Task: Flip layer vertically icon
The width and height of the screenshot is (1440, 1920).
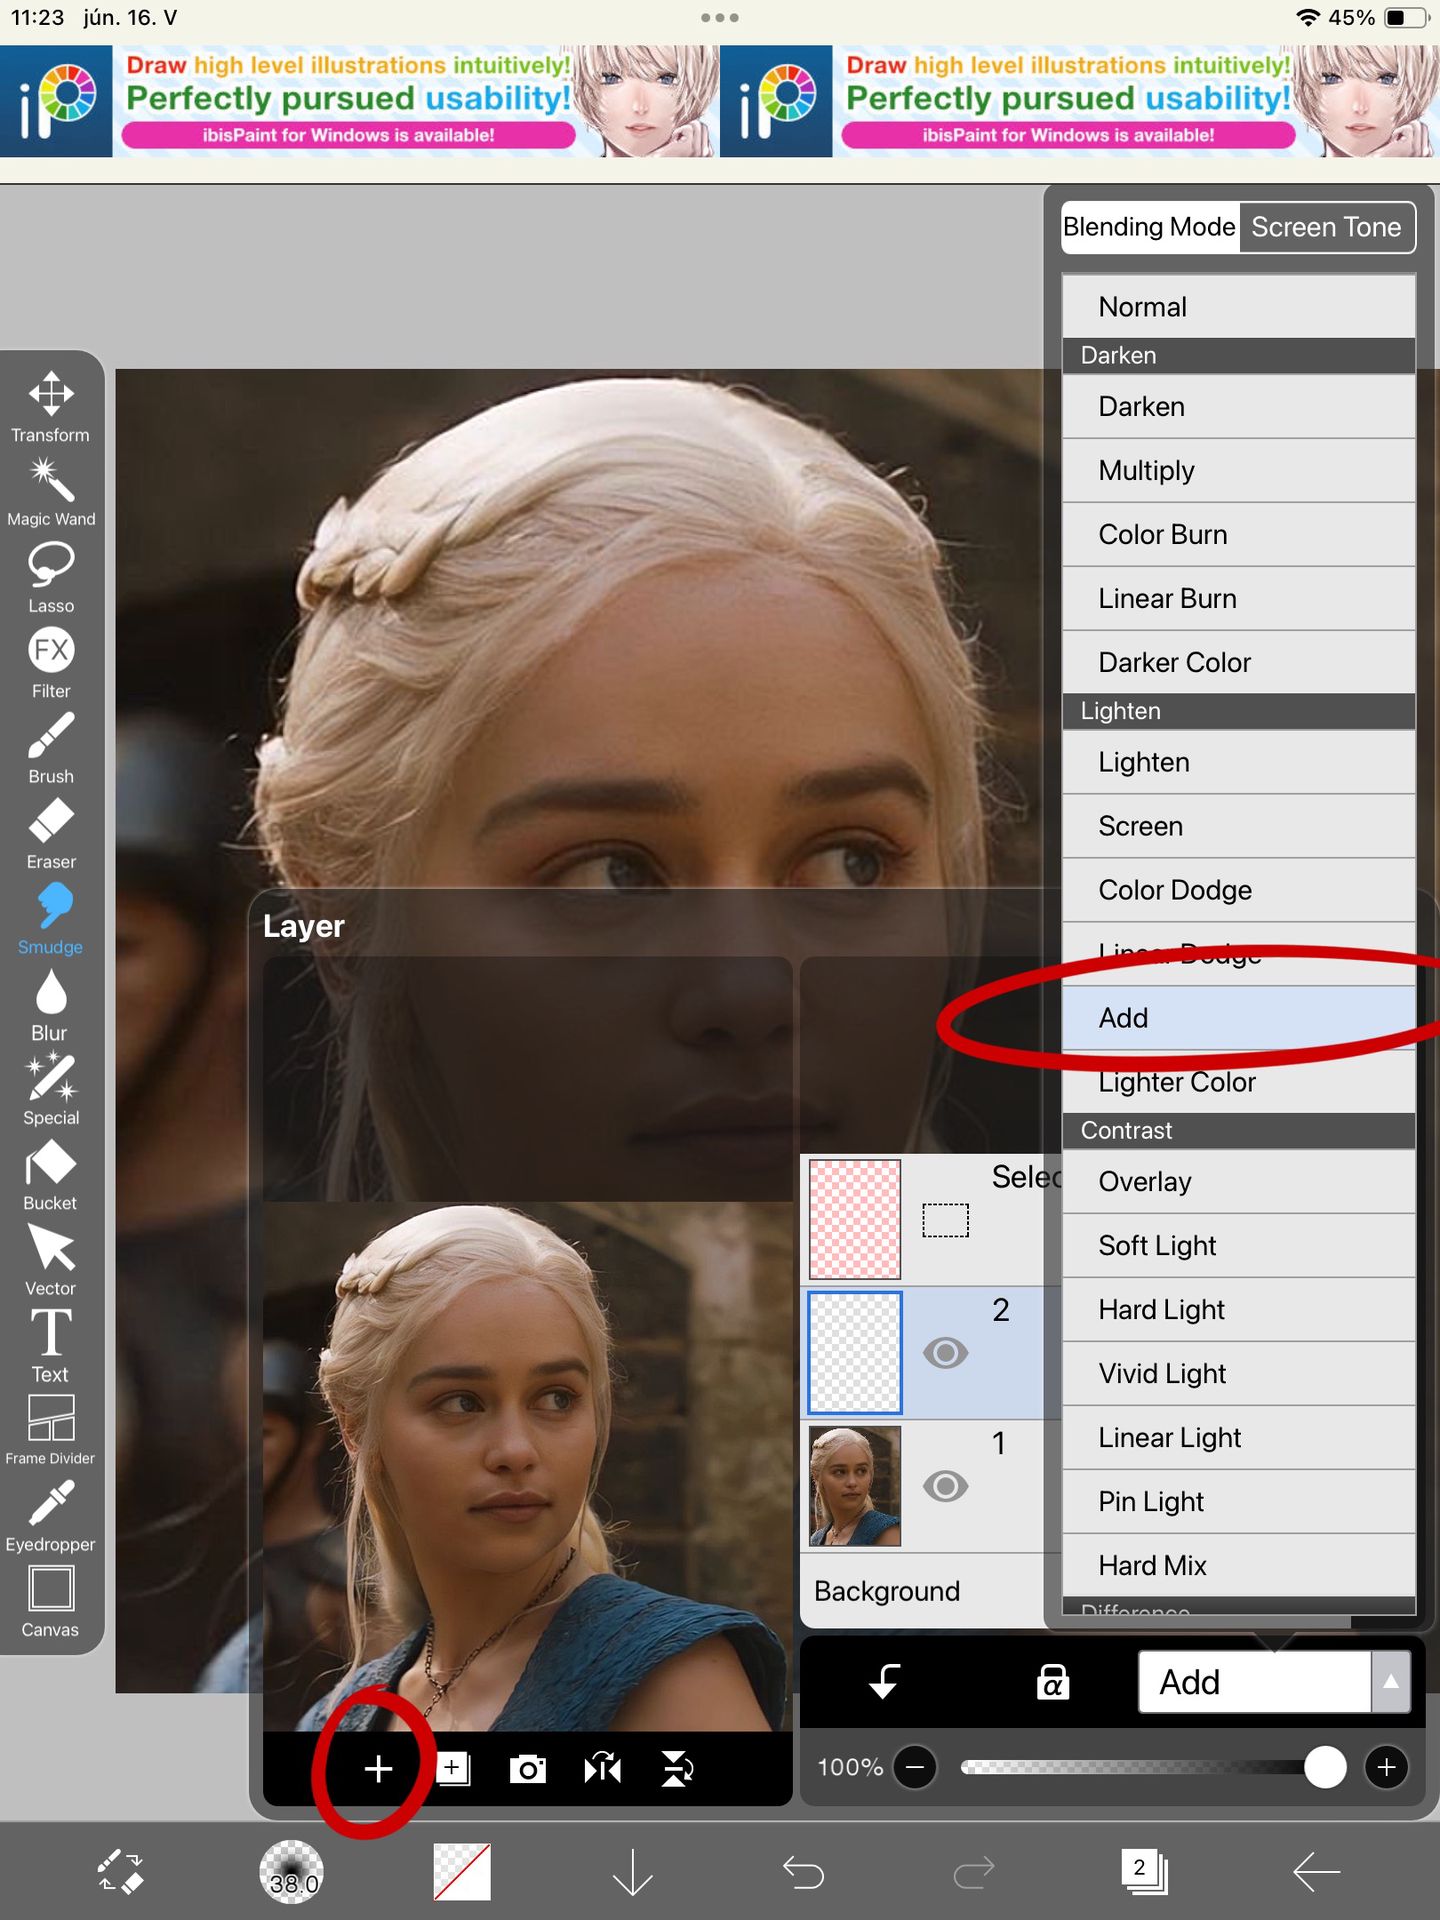Action: pos(677,1768)
